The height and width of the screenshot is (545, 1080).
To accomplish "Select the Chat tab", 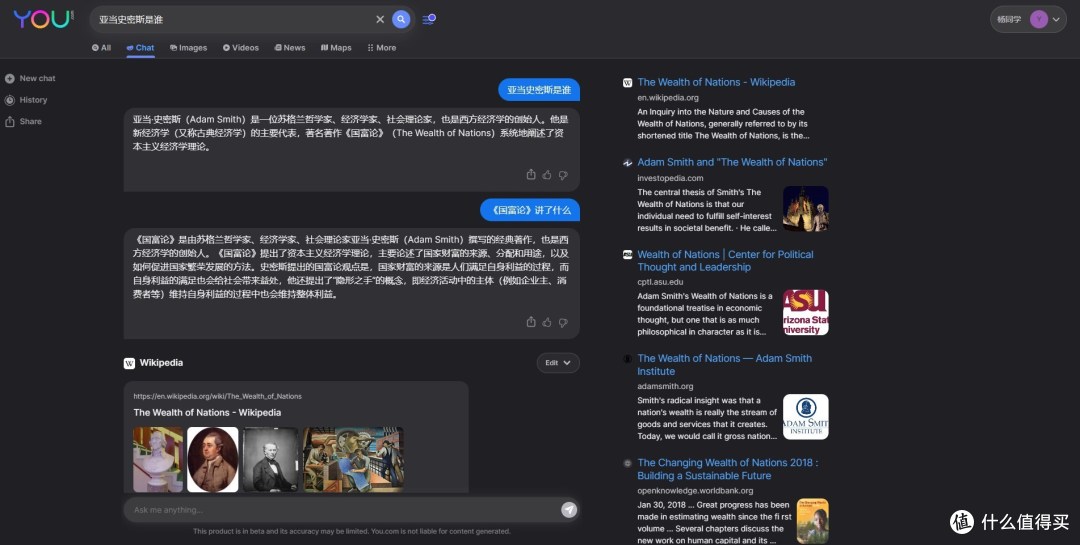I will (x=141, y=48).
